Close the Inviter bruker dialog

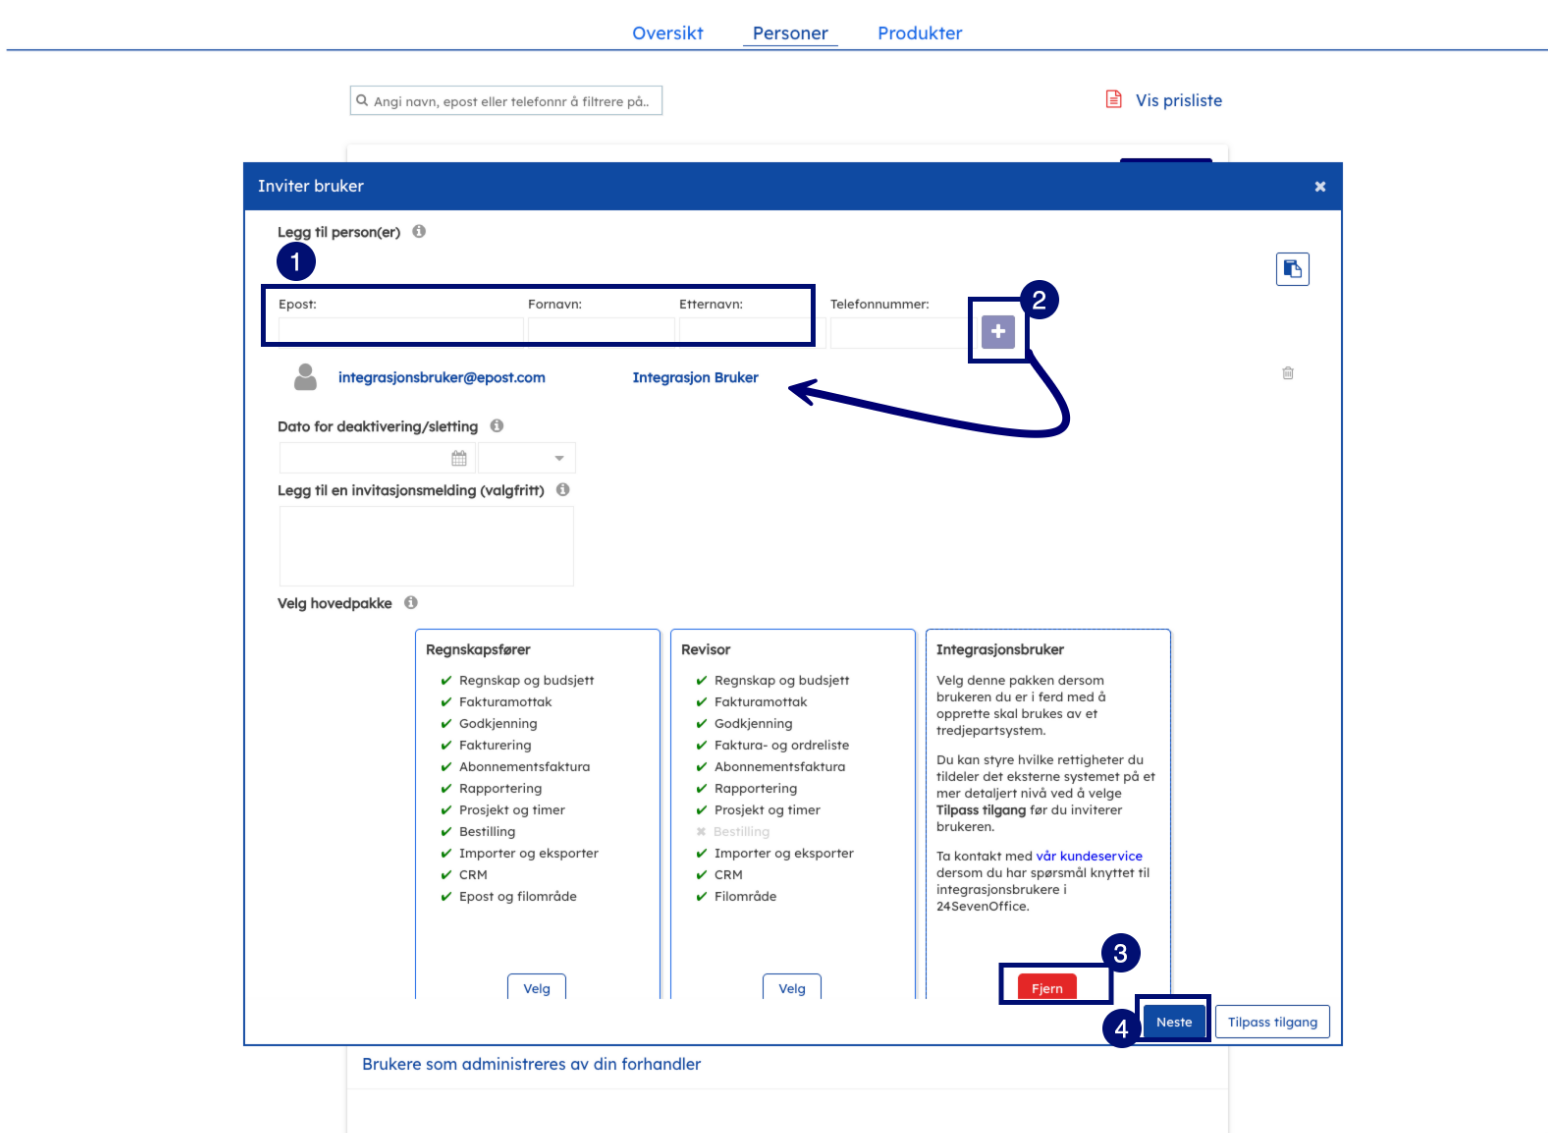1319,187
